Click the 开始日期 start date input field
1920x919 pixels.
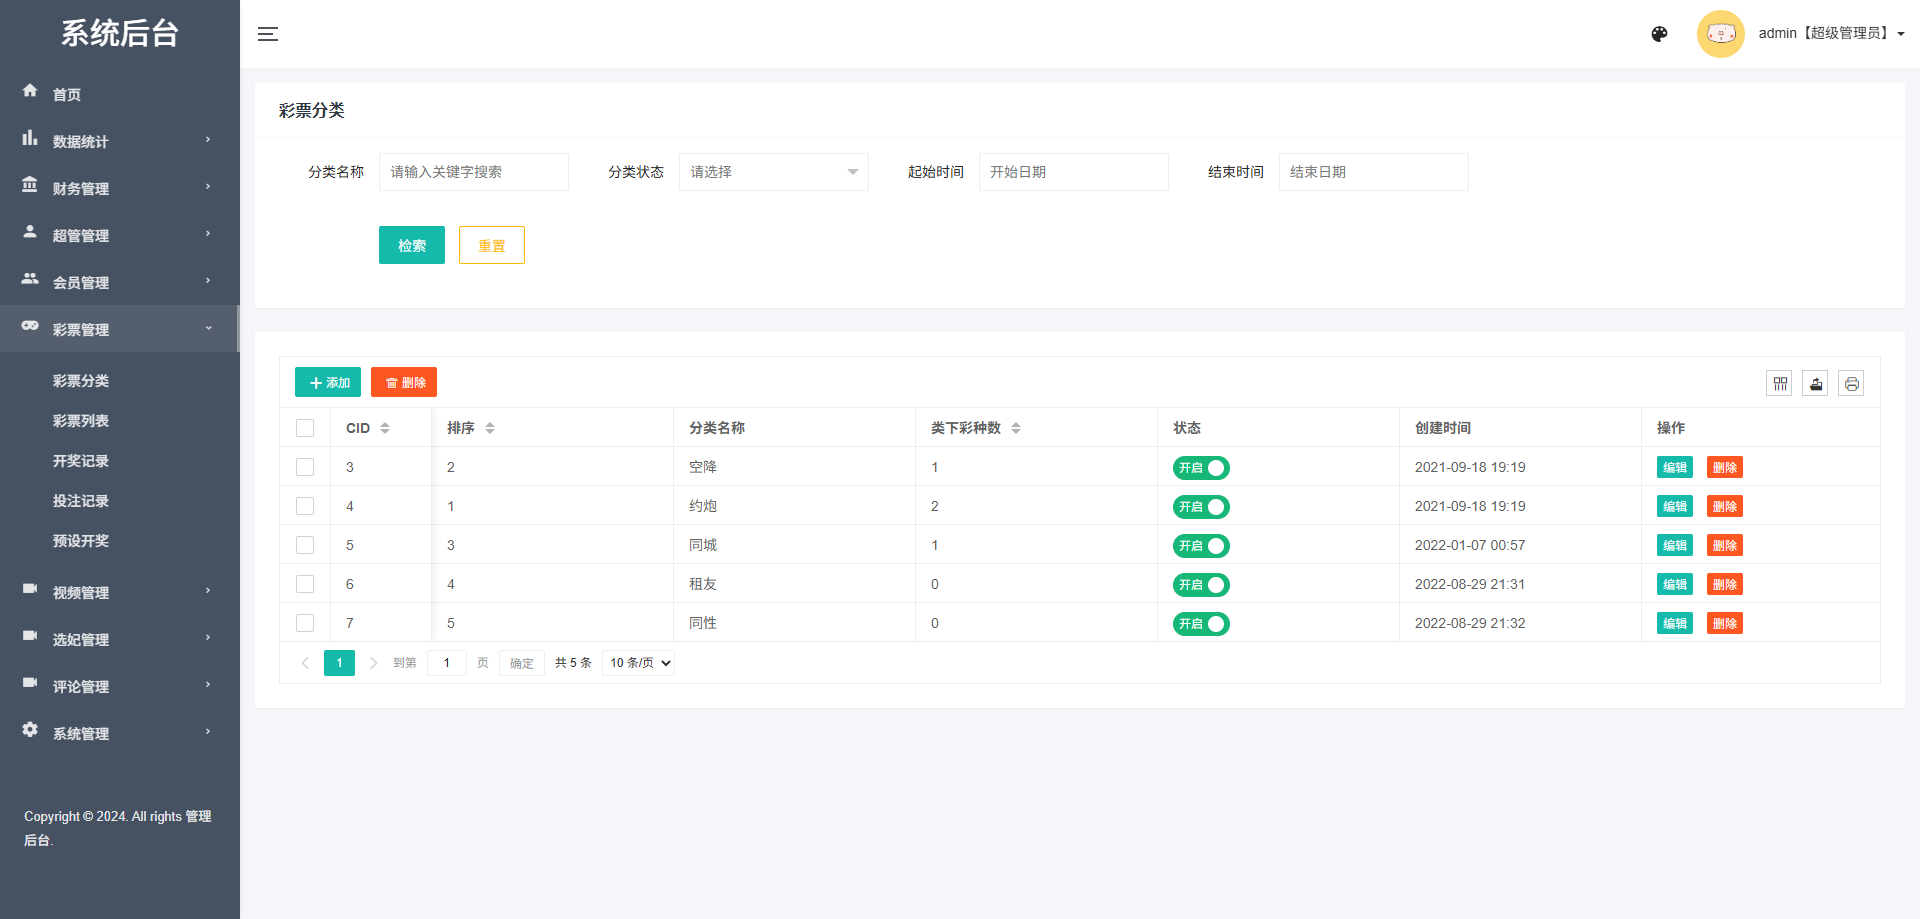(1073, 171)
